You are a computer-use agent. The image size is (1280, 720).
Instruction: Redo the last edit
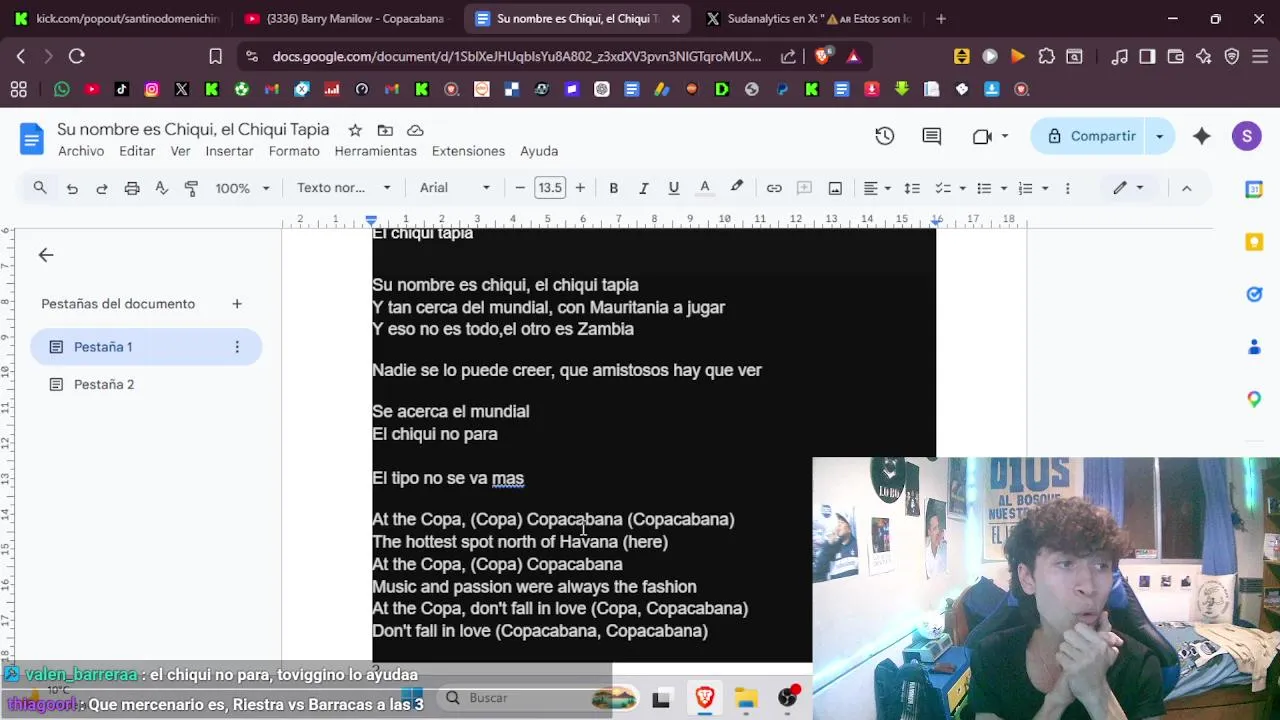point(102,188)
